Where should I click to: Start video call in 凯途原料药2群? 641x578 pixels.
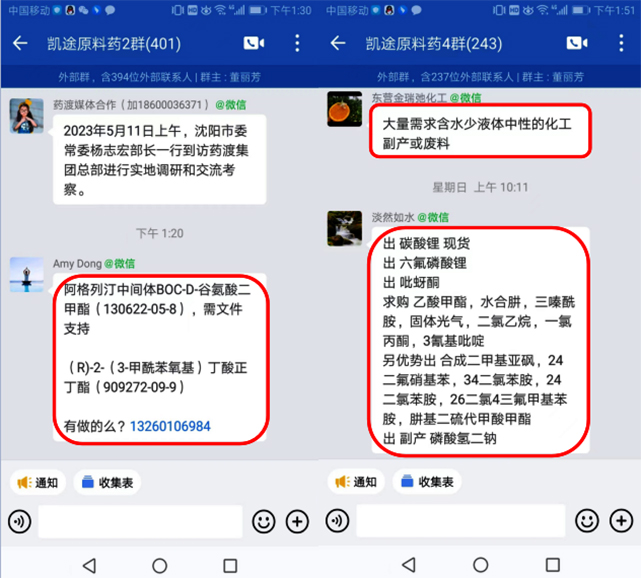pos(254,43)
